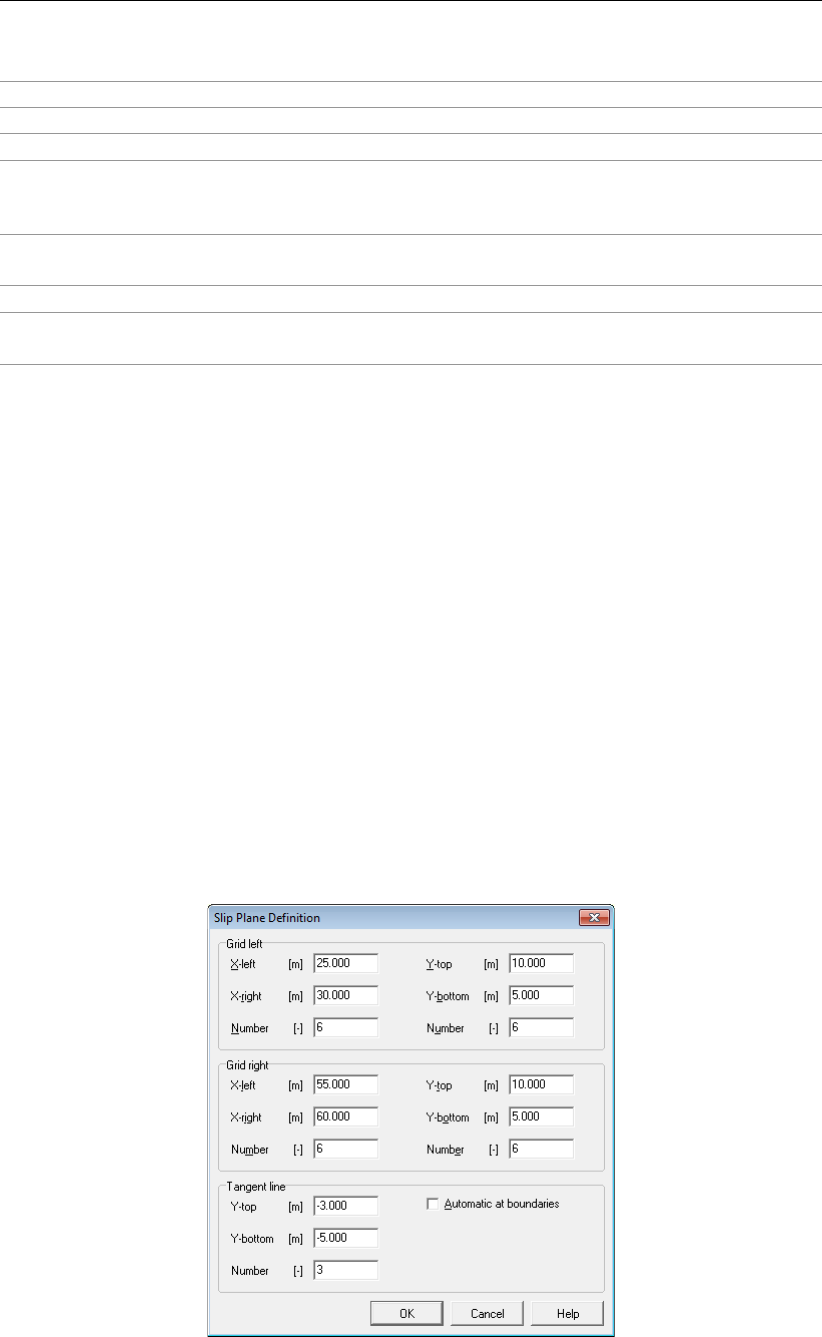Edit Grid left vertical Number field
This screenshot has width=822, height=1337.
(x=541, y=1028)
